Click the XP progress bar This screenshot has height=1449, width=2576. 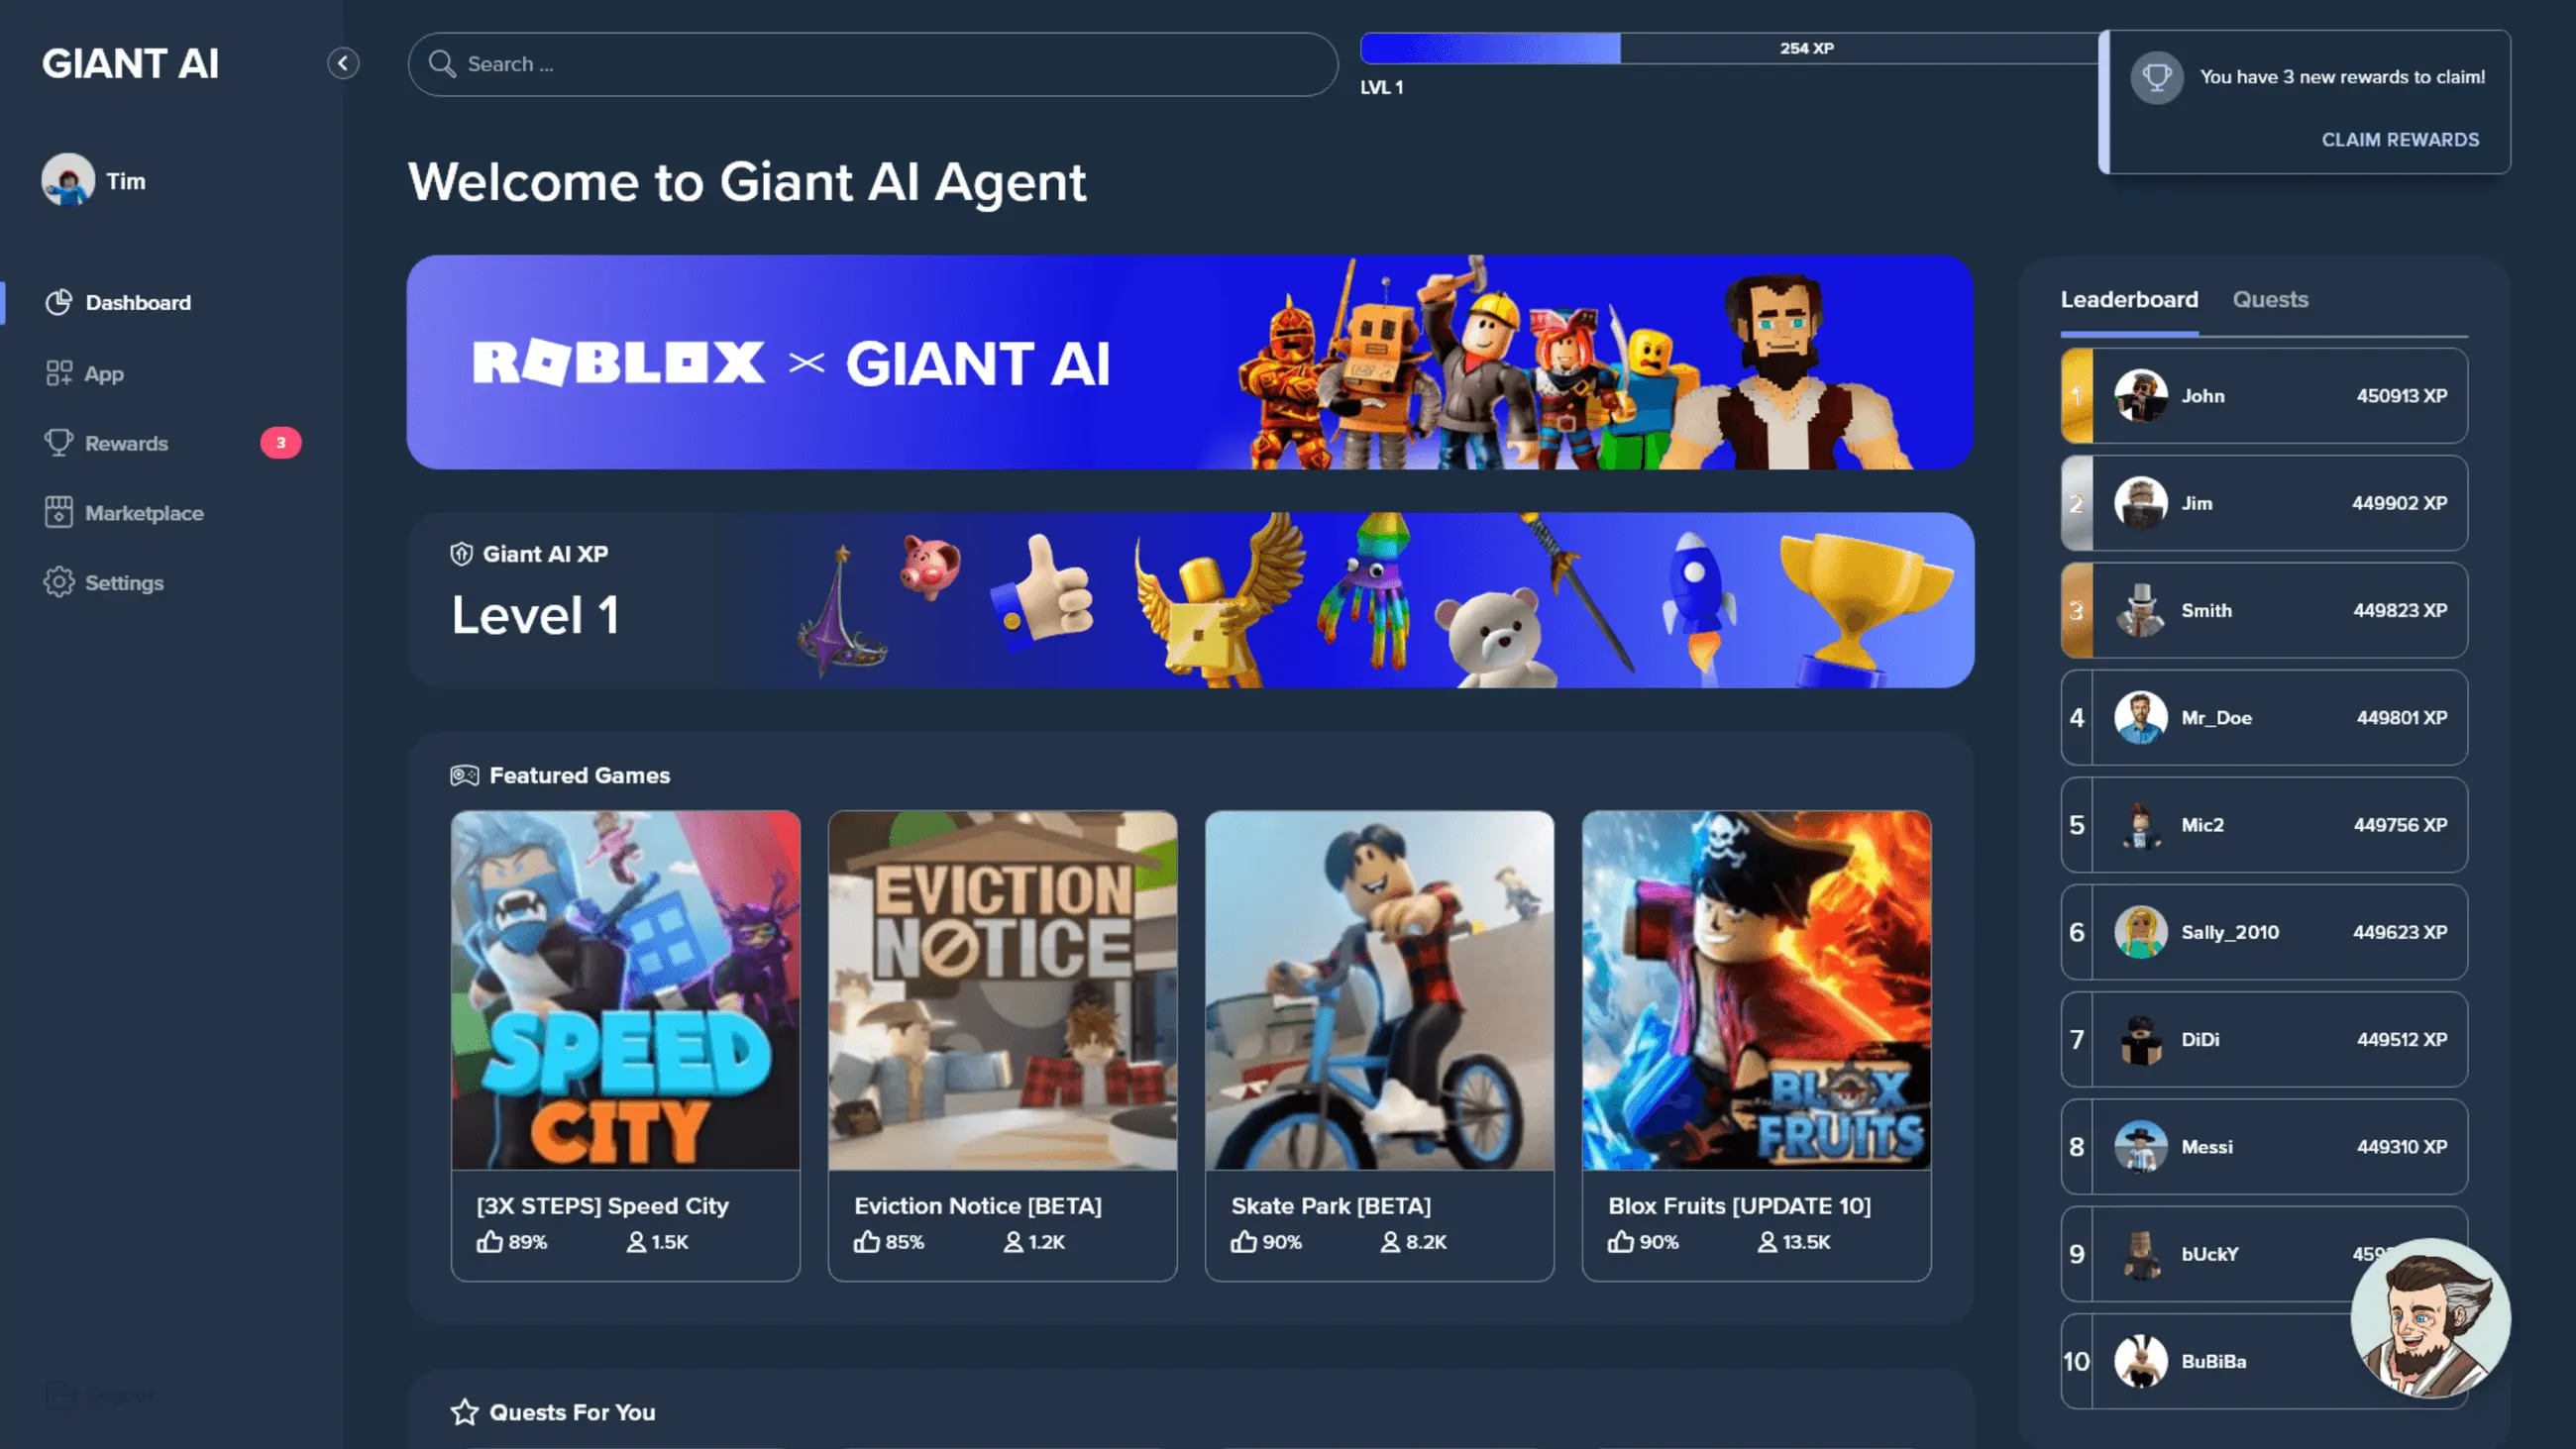[x=1730, y=48]
